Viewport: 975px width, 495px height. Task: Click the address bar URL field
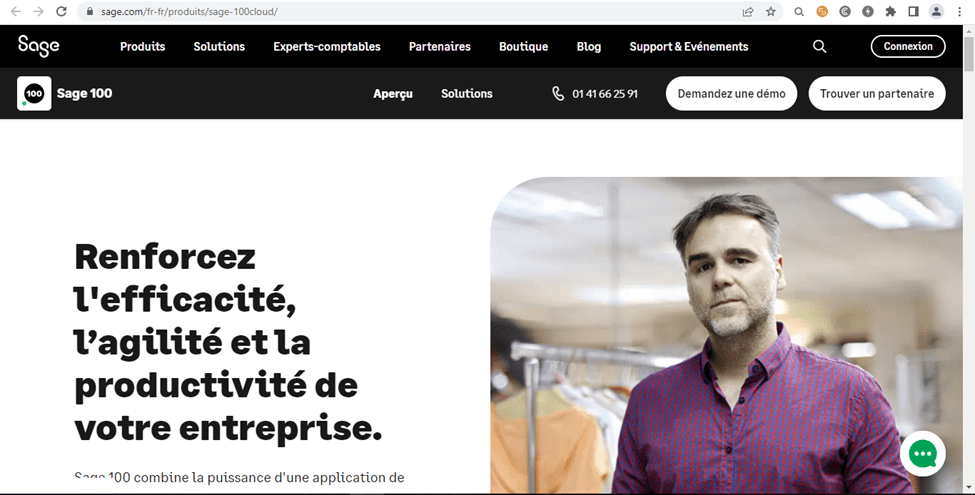coord(410,11)
